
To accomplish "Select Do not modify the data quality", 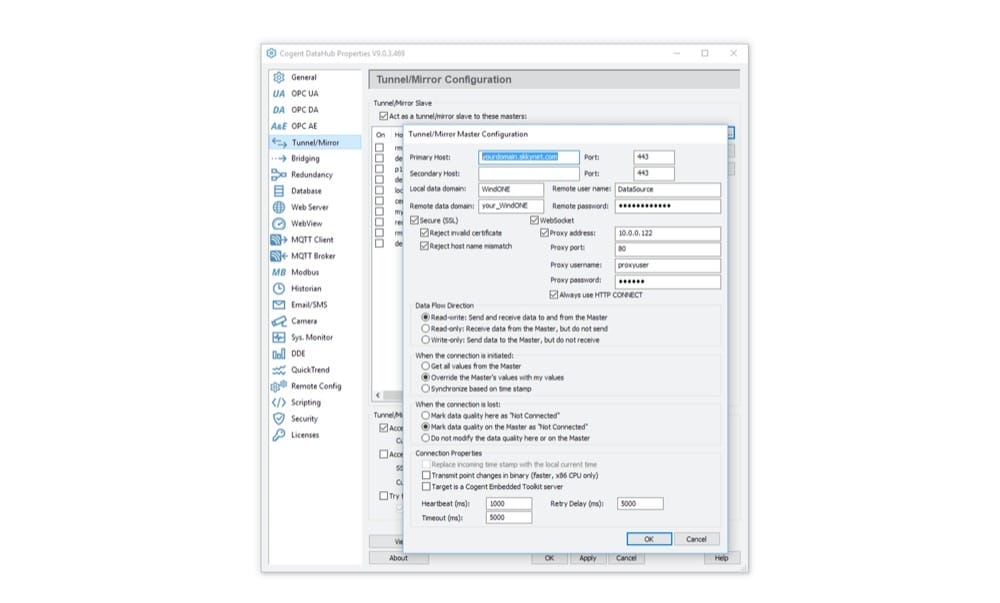I will [x=425, y=439].
